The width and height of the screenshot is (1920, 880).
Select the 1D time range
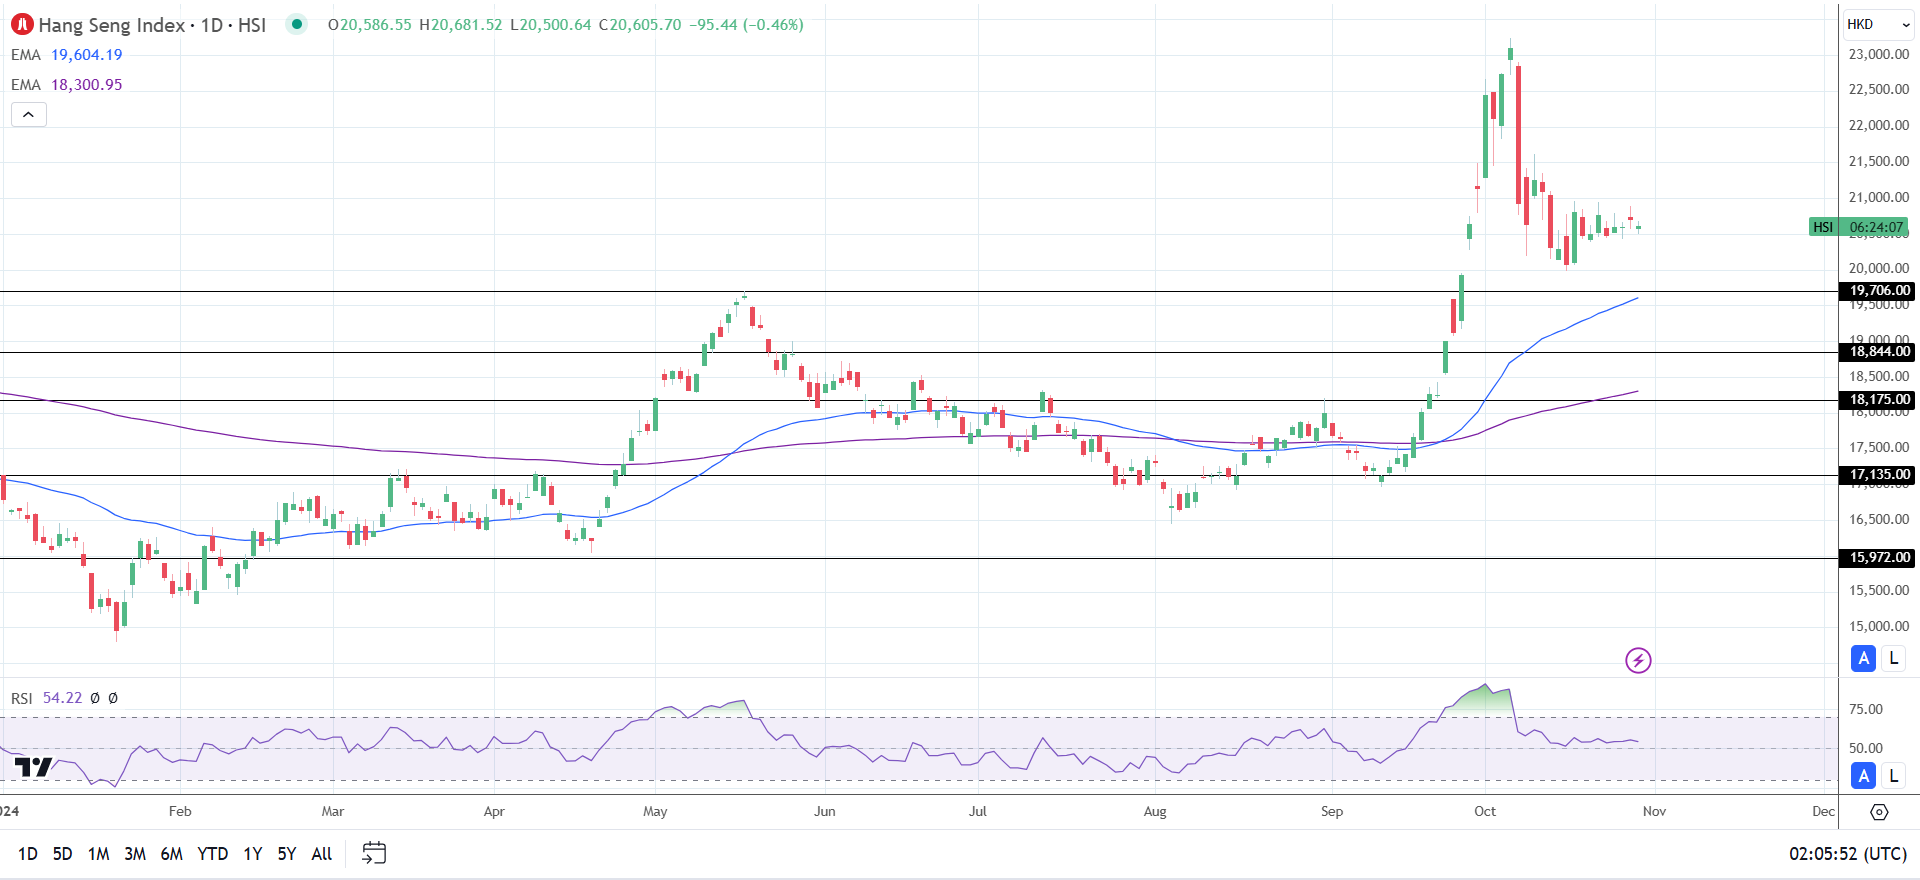tap(28, 854)
